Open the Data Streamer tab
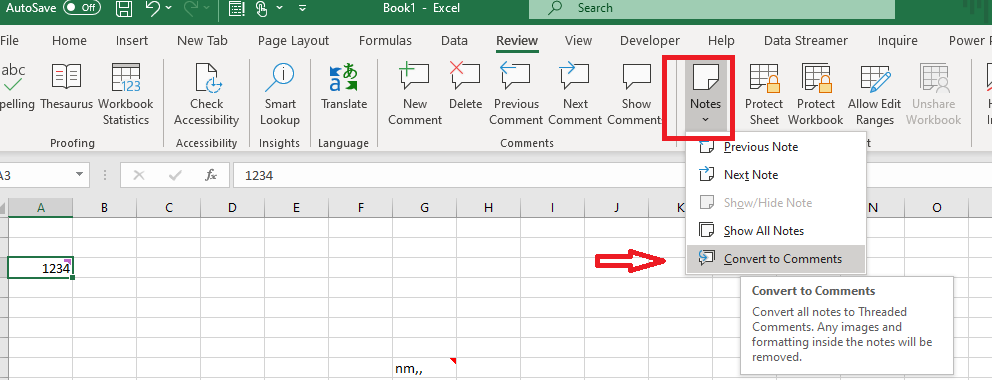 (805, 40)
